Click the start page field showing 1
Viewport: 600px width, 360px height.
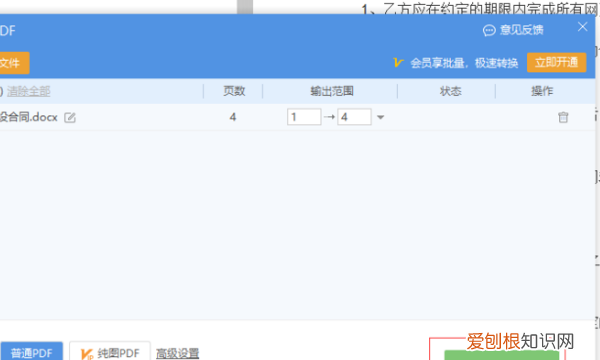(x=304, y=117)
